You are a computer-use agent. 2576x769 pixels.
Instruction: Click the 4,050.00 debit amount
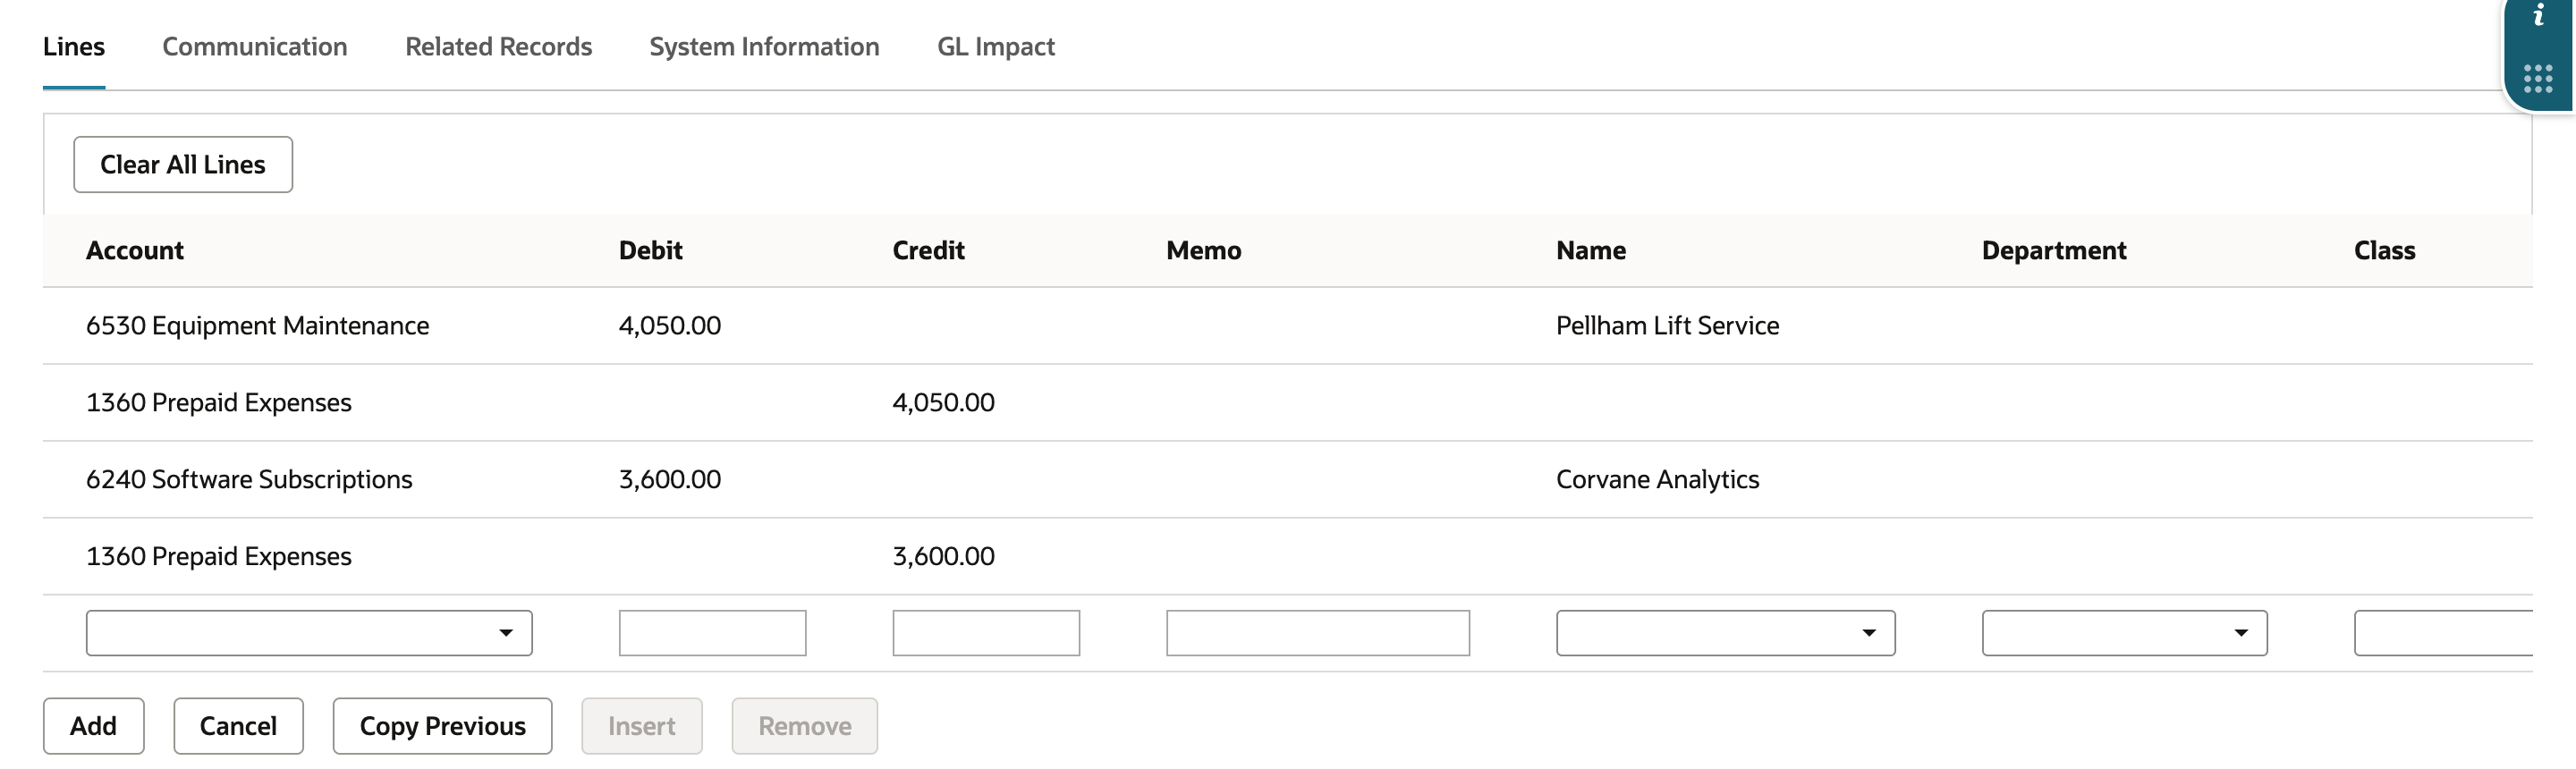click(x=670, y=326)
